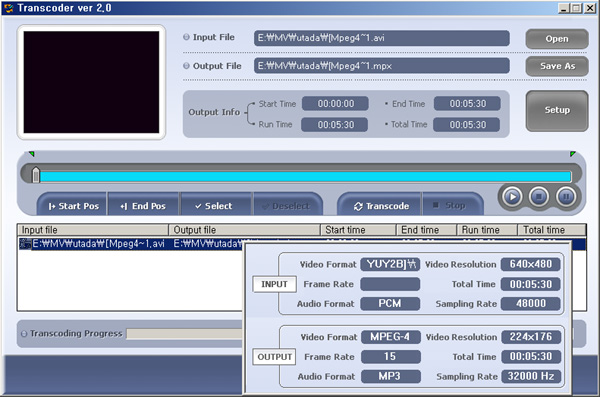Click the Start Time value field
The height and width of the screenshot is (397, 600).
pyautogui.click(x=336, y=103)
